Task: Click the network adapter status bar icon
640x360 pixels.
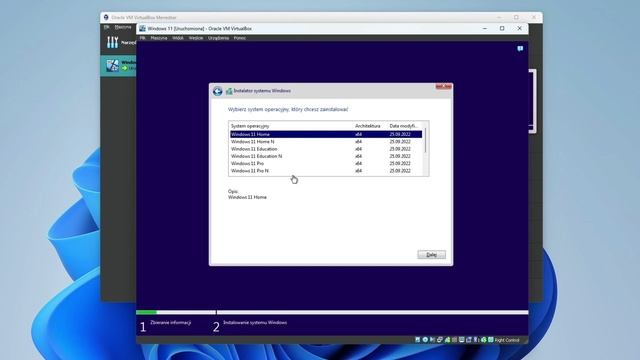Action: (440, 340)
